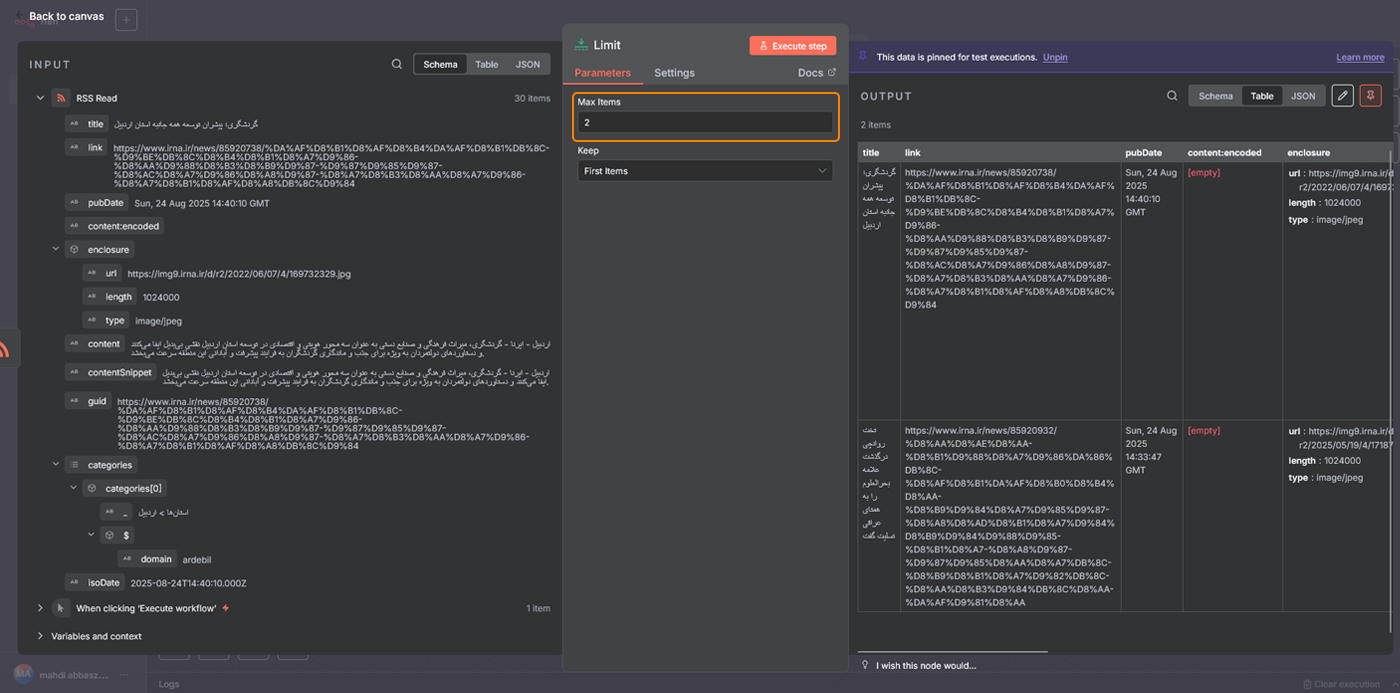Screen dimensions: 1400x693
Task: Click the search icon in INPUT panel
Action: pos(397,64)
